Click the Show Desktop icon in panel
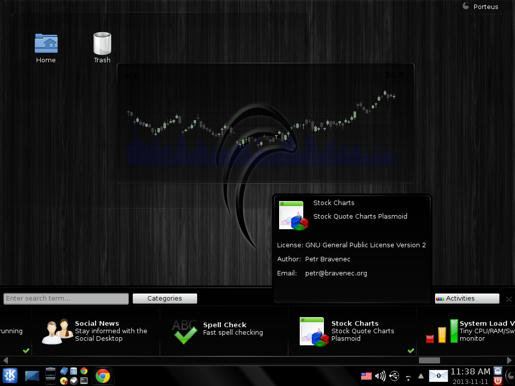 32,376
